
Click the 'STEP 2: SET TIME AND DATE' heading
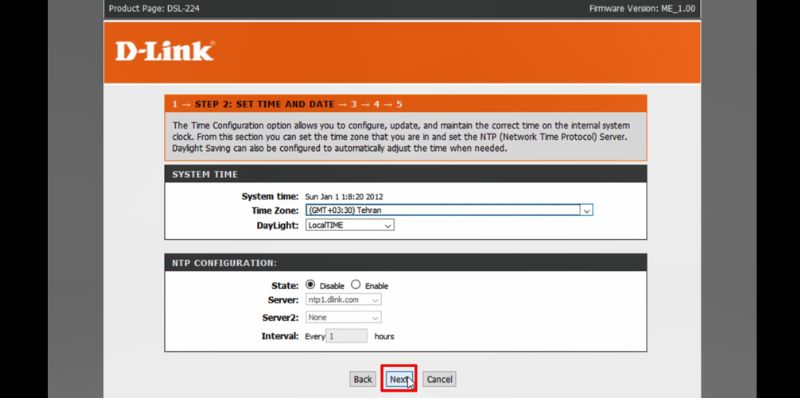tap(265, 104)
